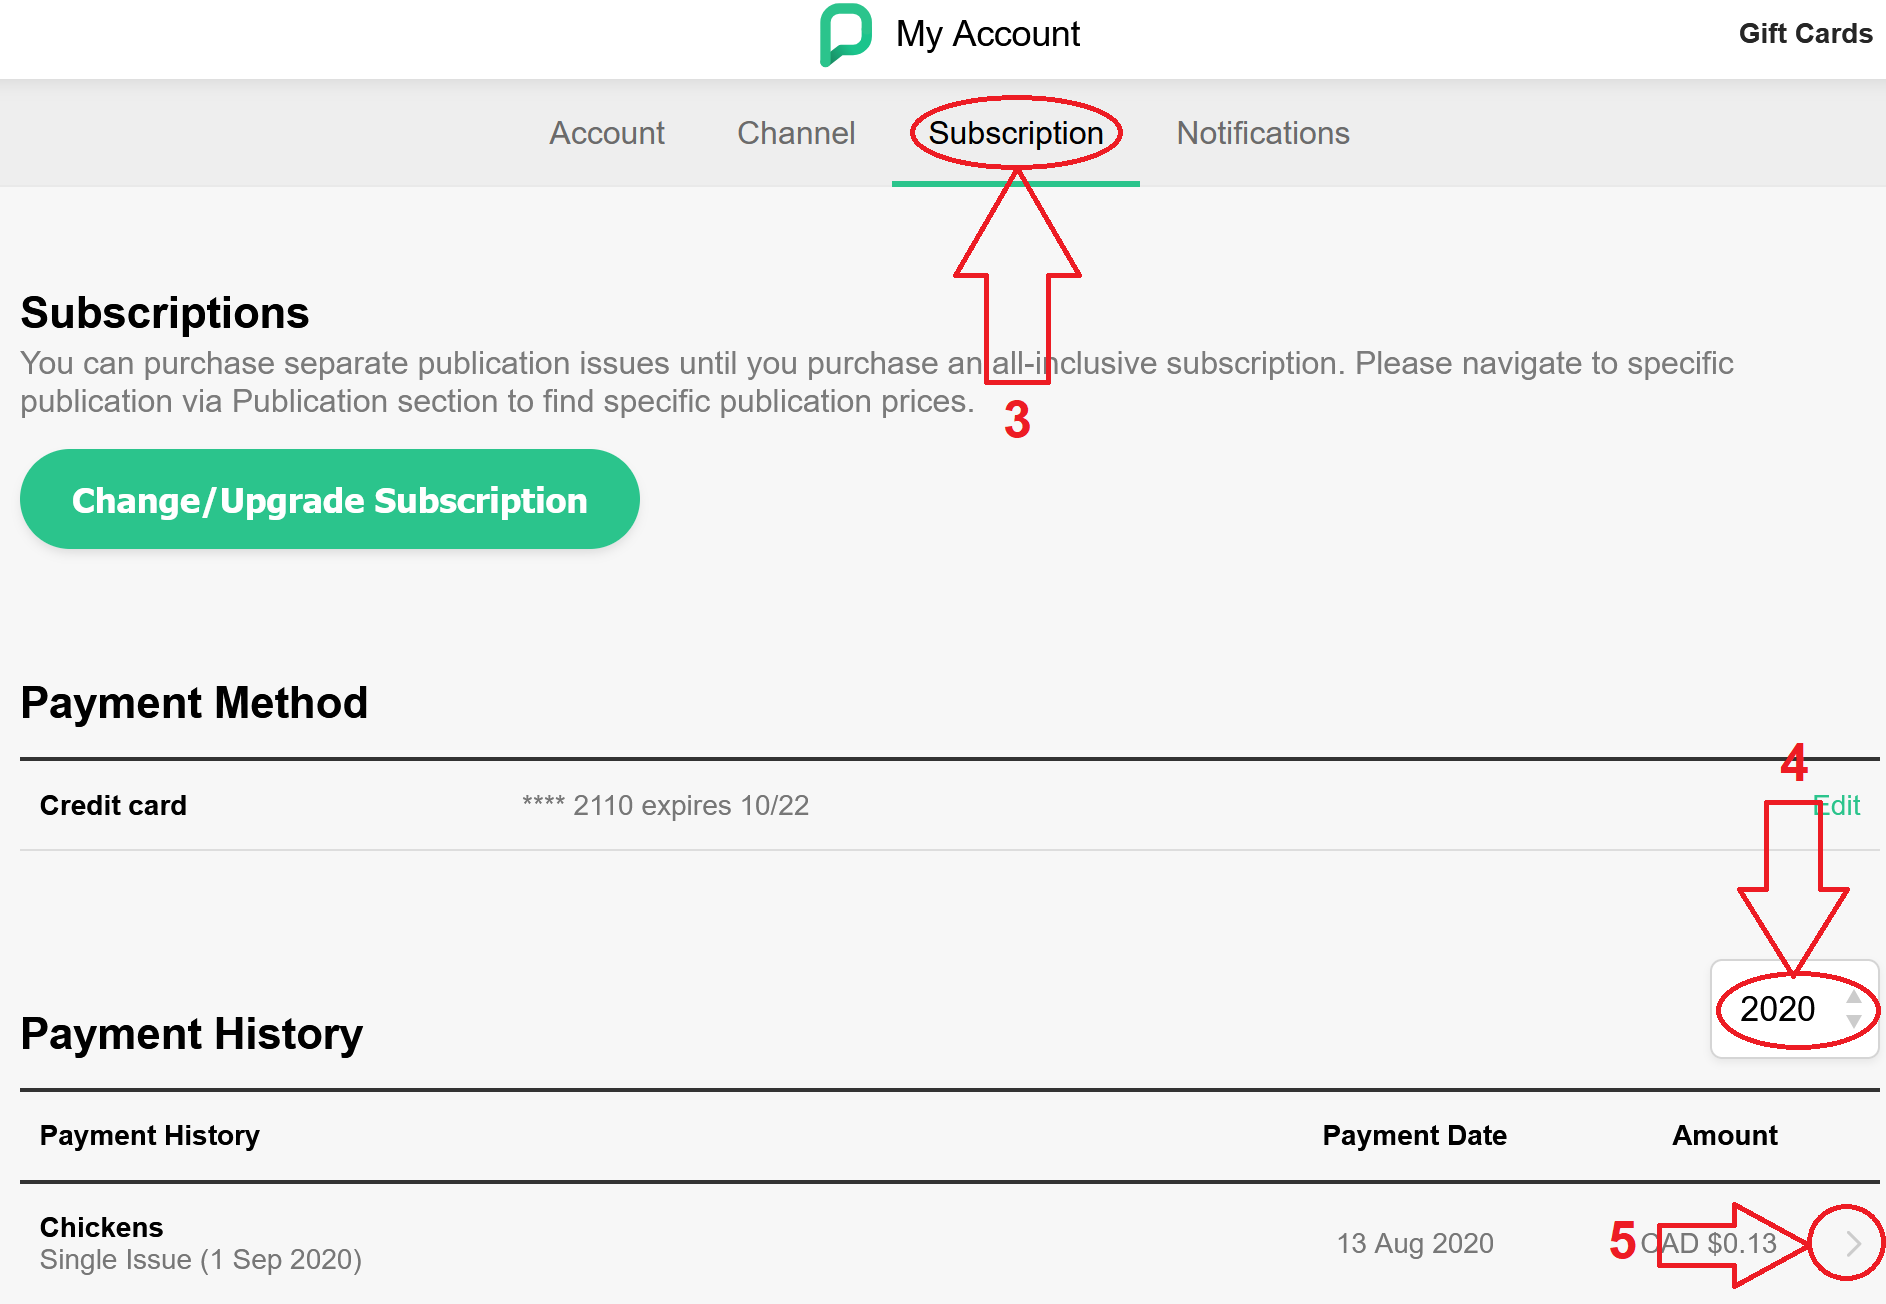Image resolution: width=1886 pixels, height=1304 pixels.
Task: Open the Notifications tab
Action: pyautogui.click(x=1263, y=133)
